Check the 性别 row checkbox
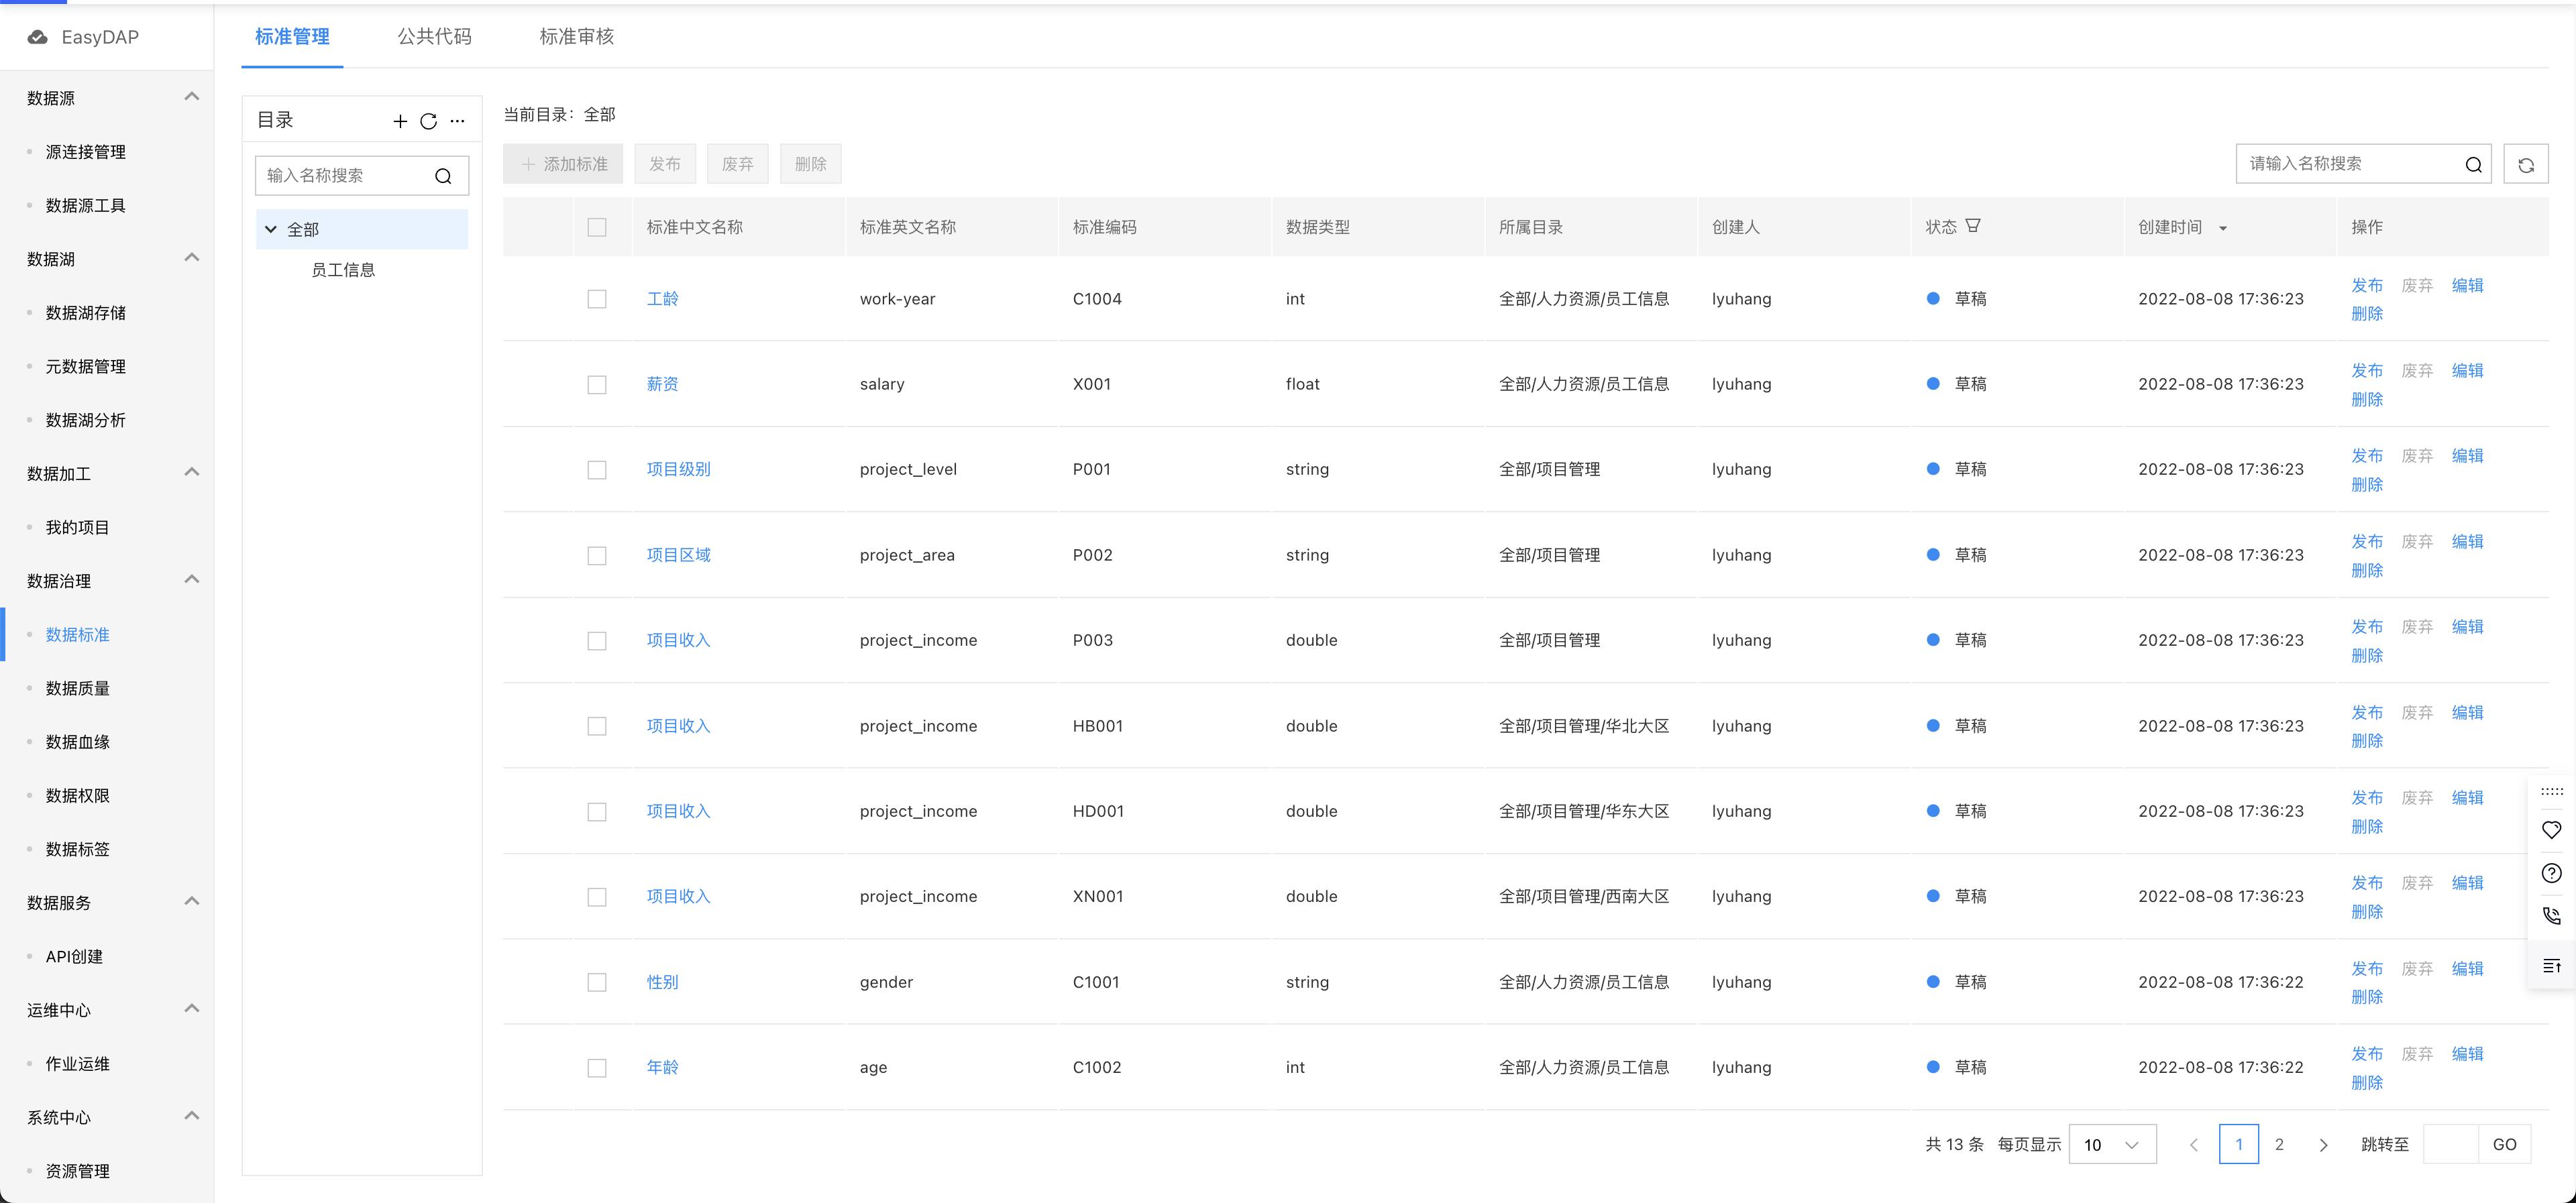This screenshot has height=1203, width=2576. click(597, 983)
